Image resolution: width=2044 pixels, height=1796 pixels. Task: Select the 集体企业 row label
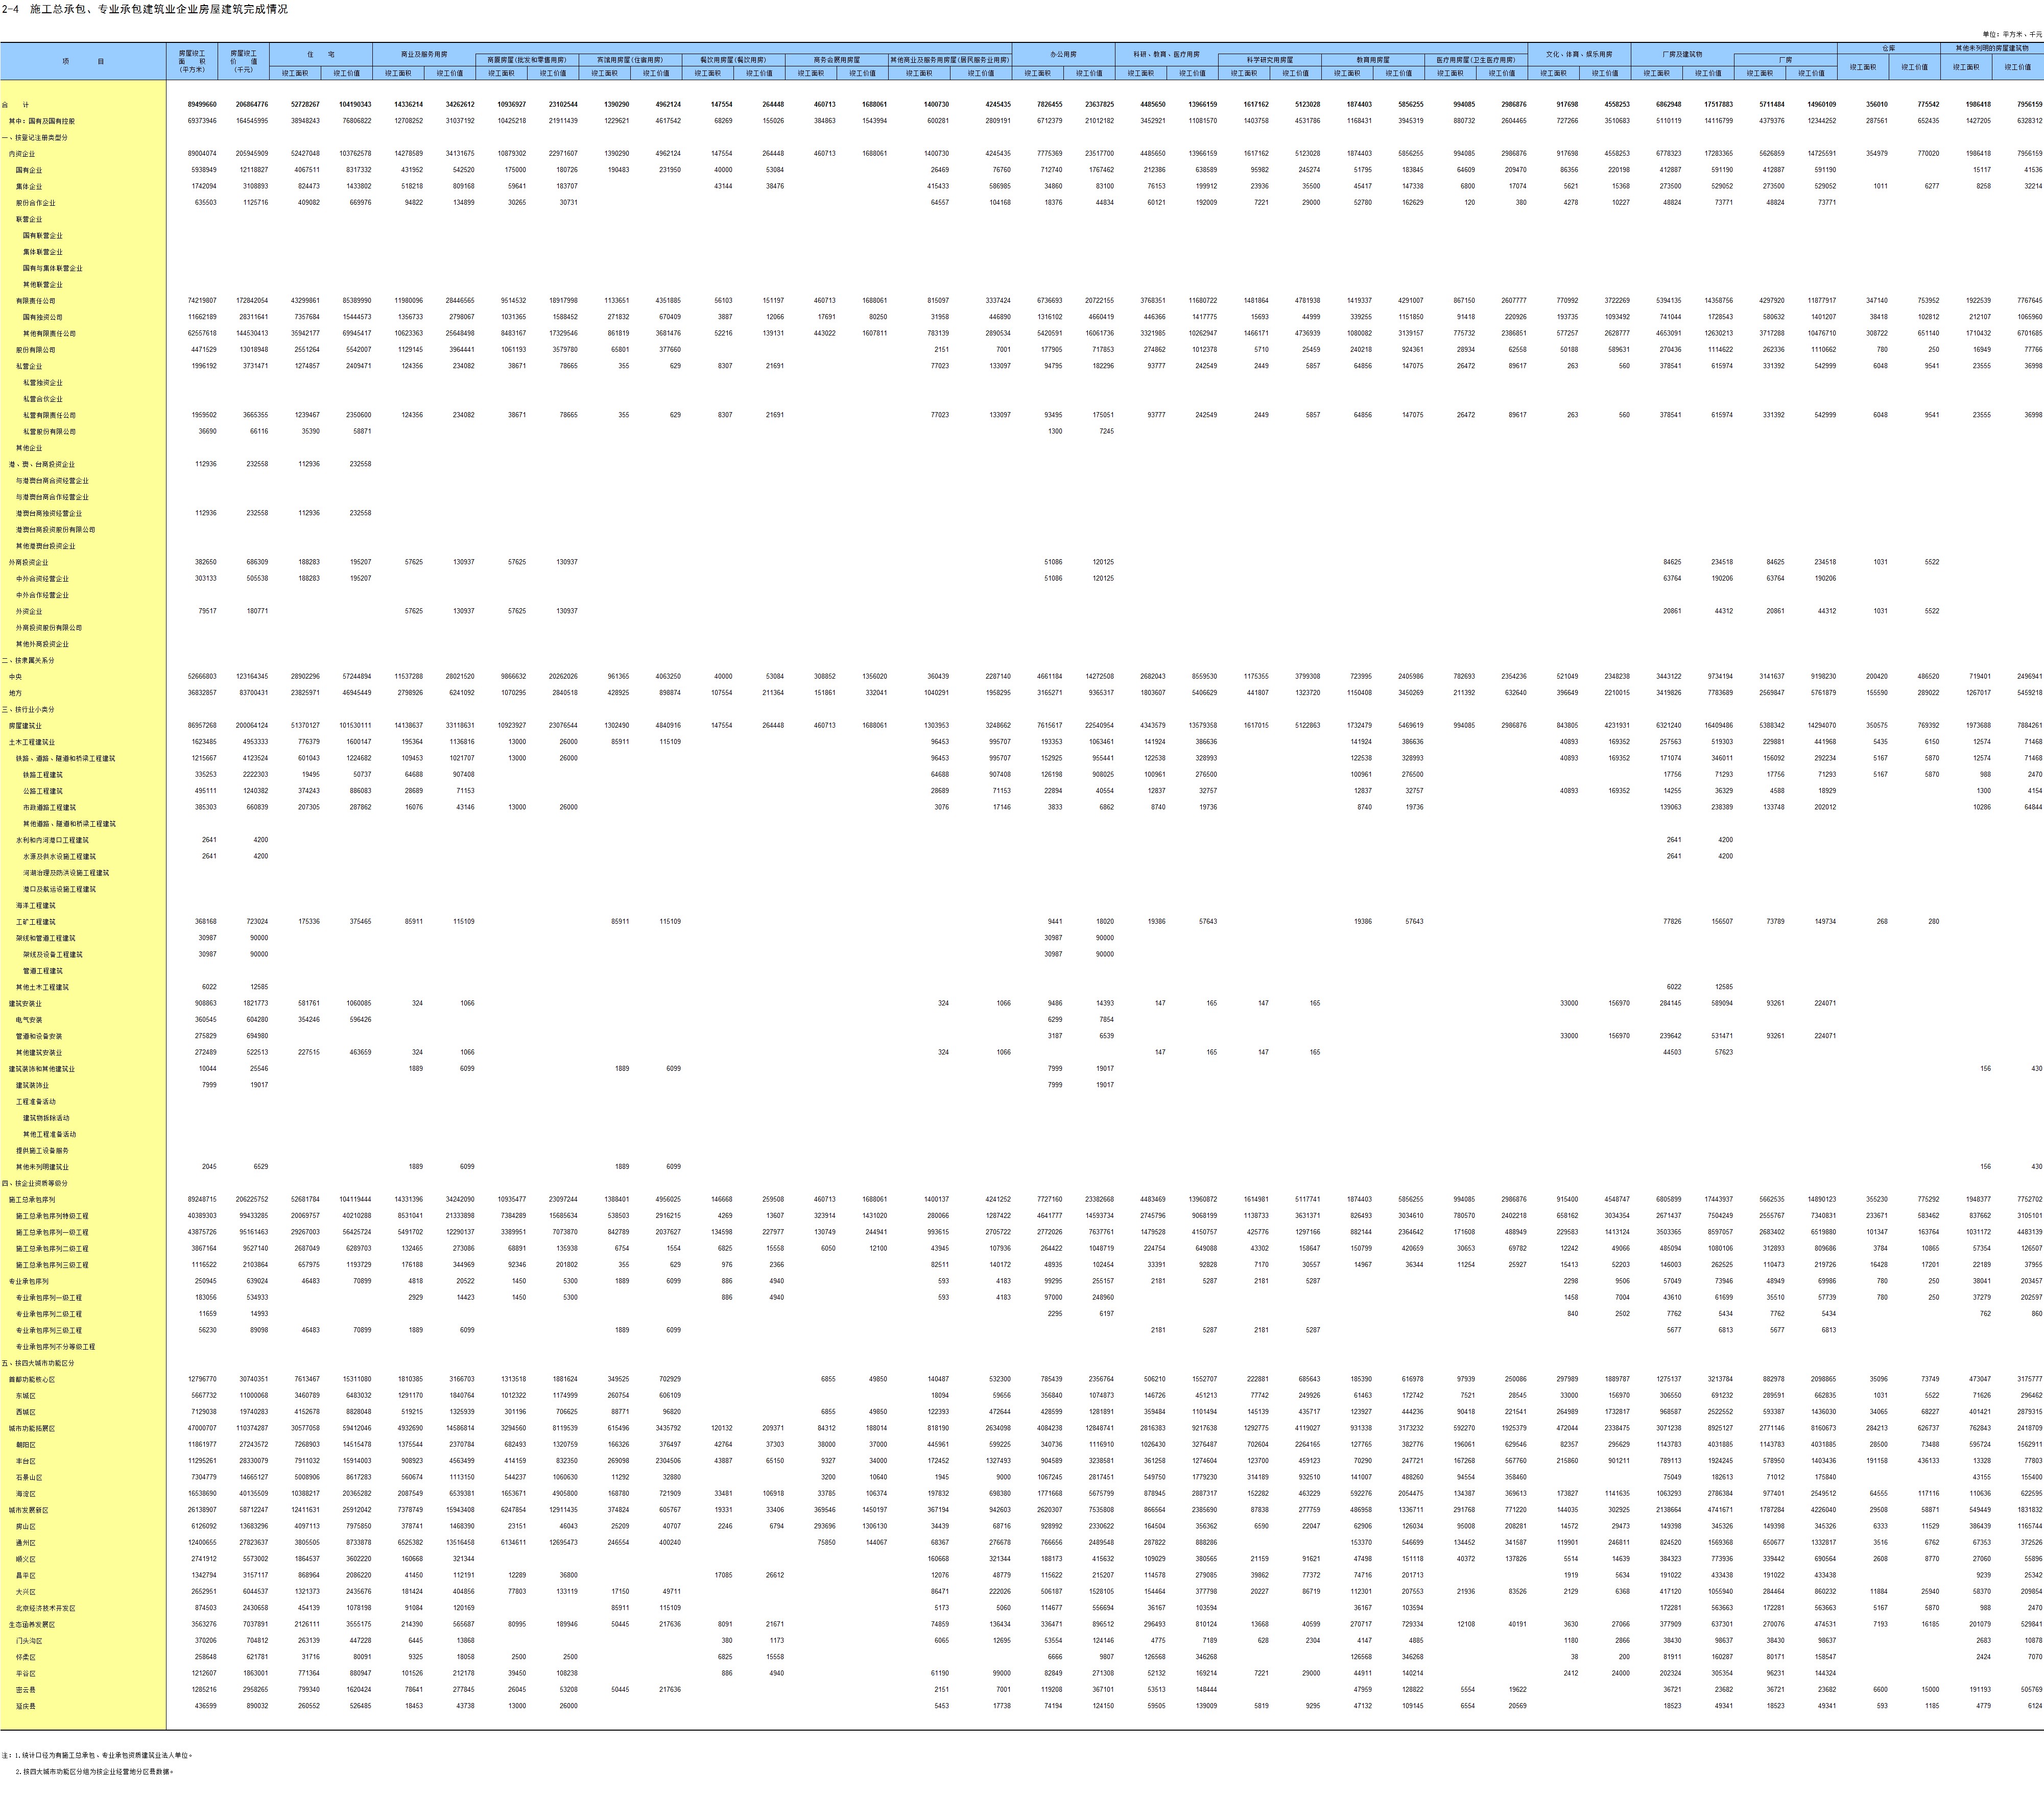(x=29, y=187)
